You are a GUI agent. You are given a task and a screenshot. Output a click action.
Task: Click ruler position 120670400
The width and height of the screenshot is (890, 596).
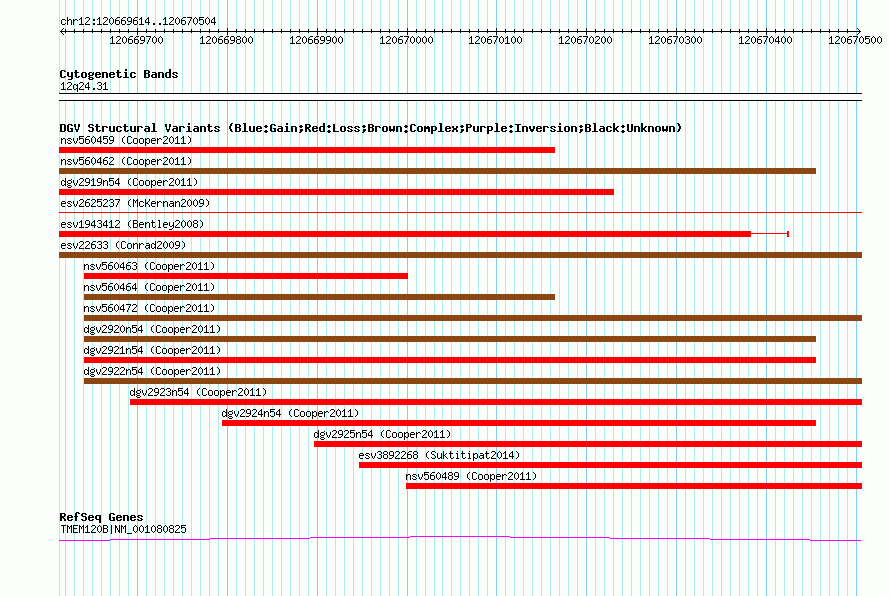765,40
